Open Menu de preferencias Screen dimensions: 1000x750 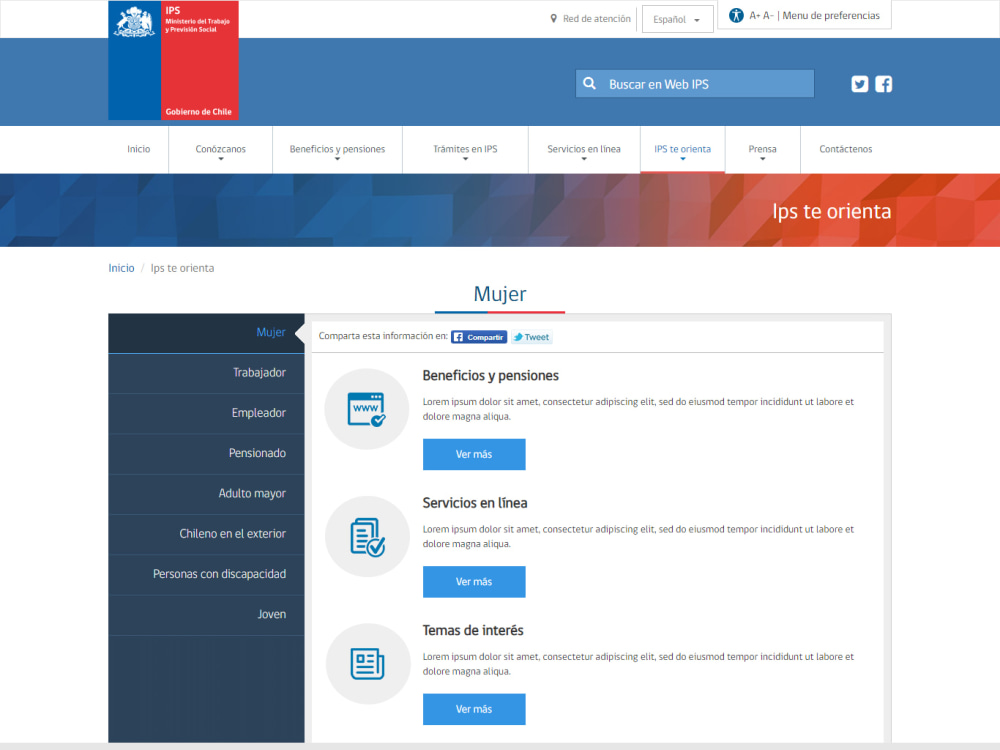(x=831, y=15)
